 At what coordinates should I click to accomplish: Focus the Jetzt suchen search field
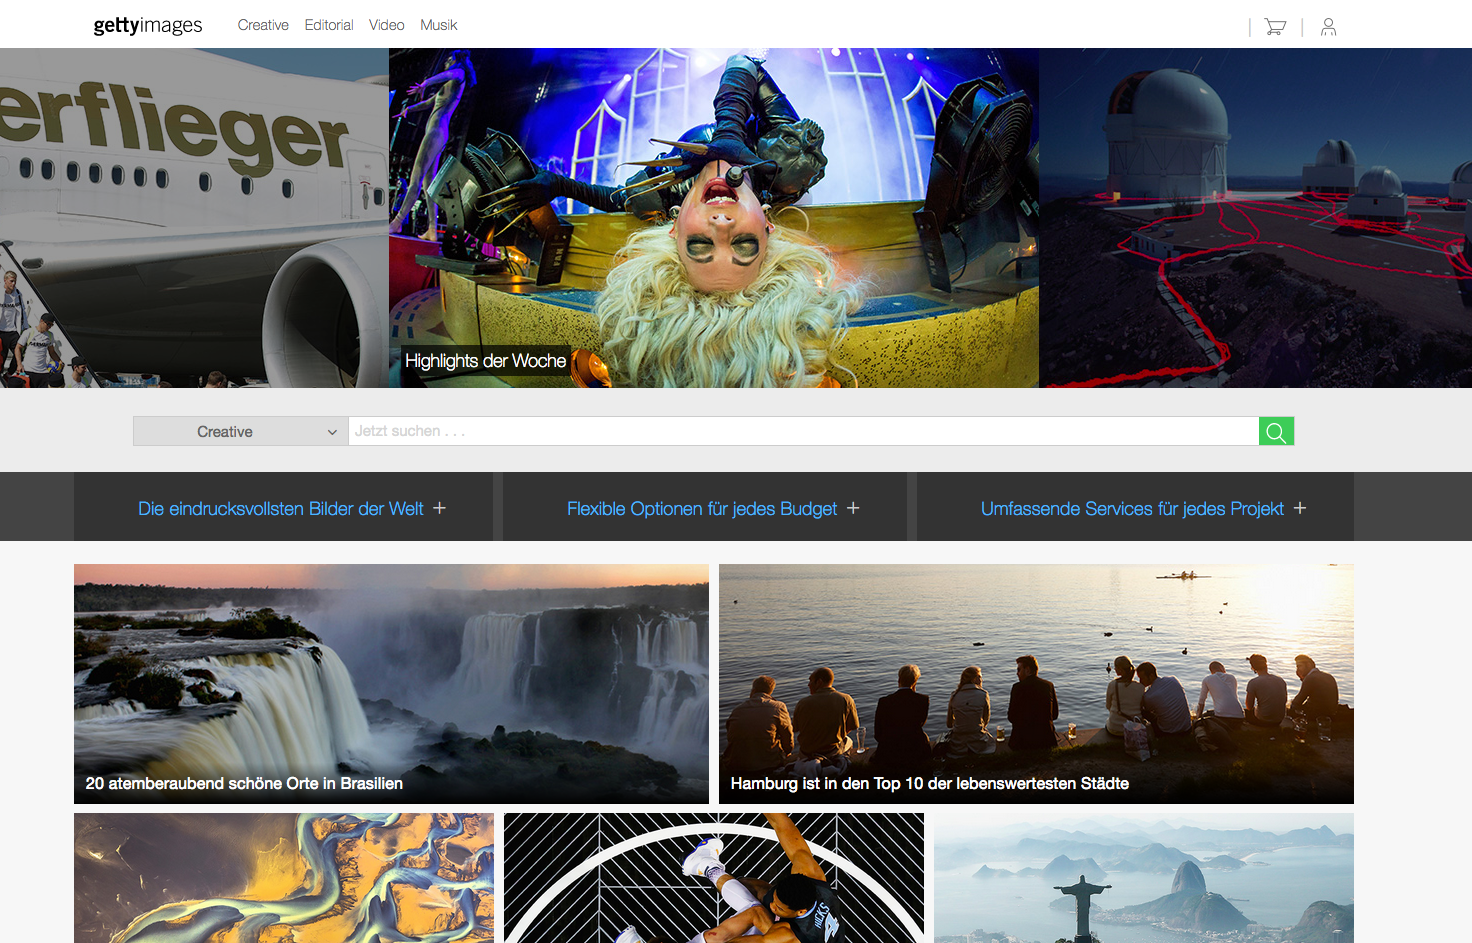point(804,431)
